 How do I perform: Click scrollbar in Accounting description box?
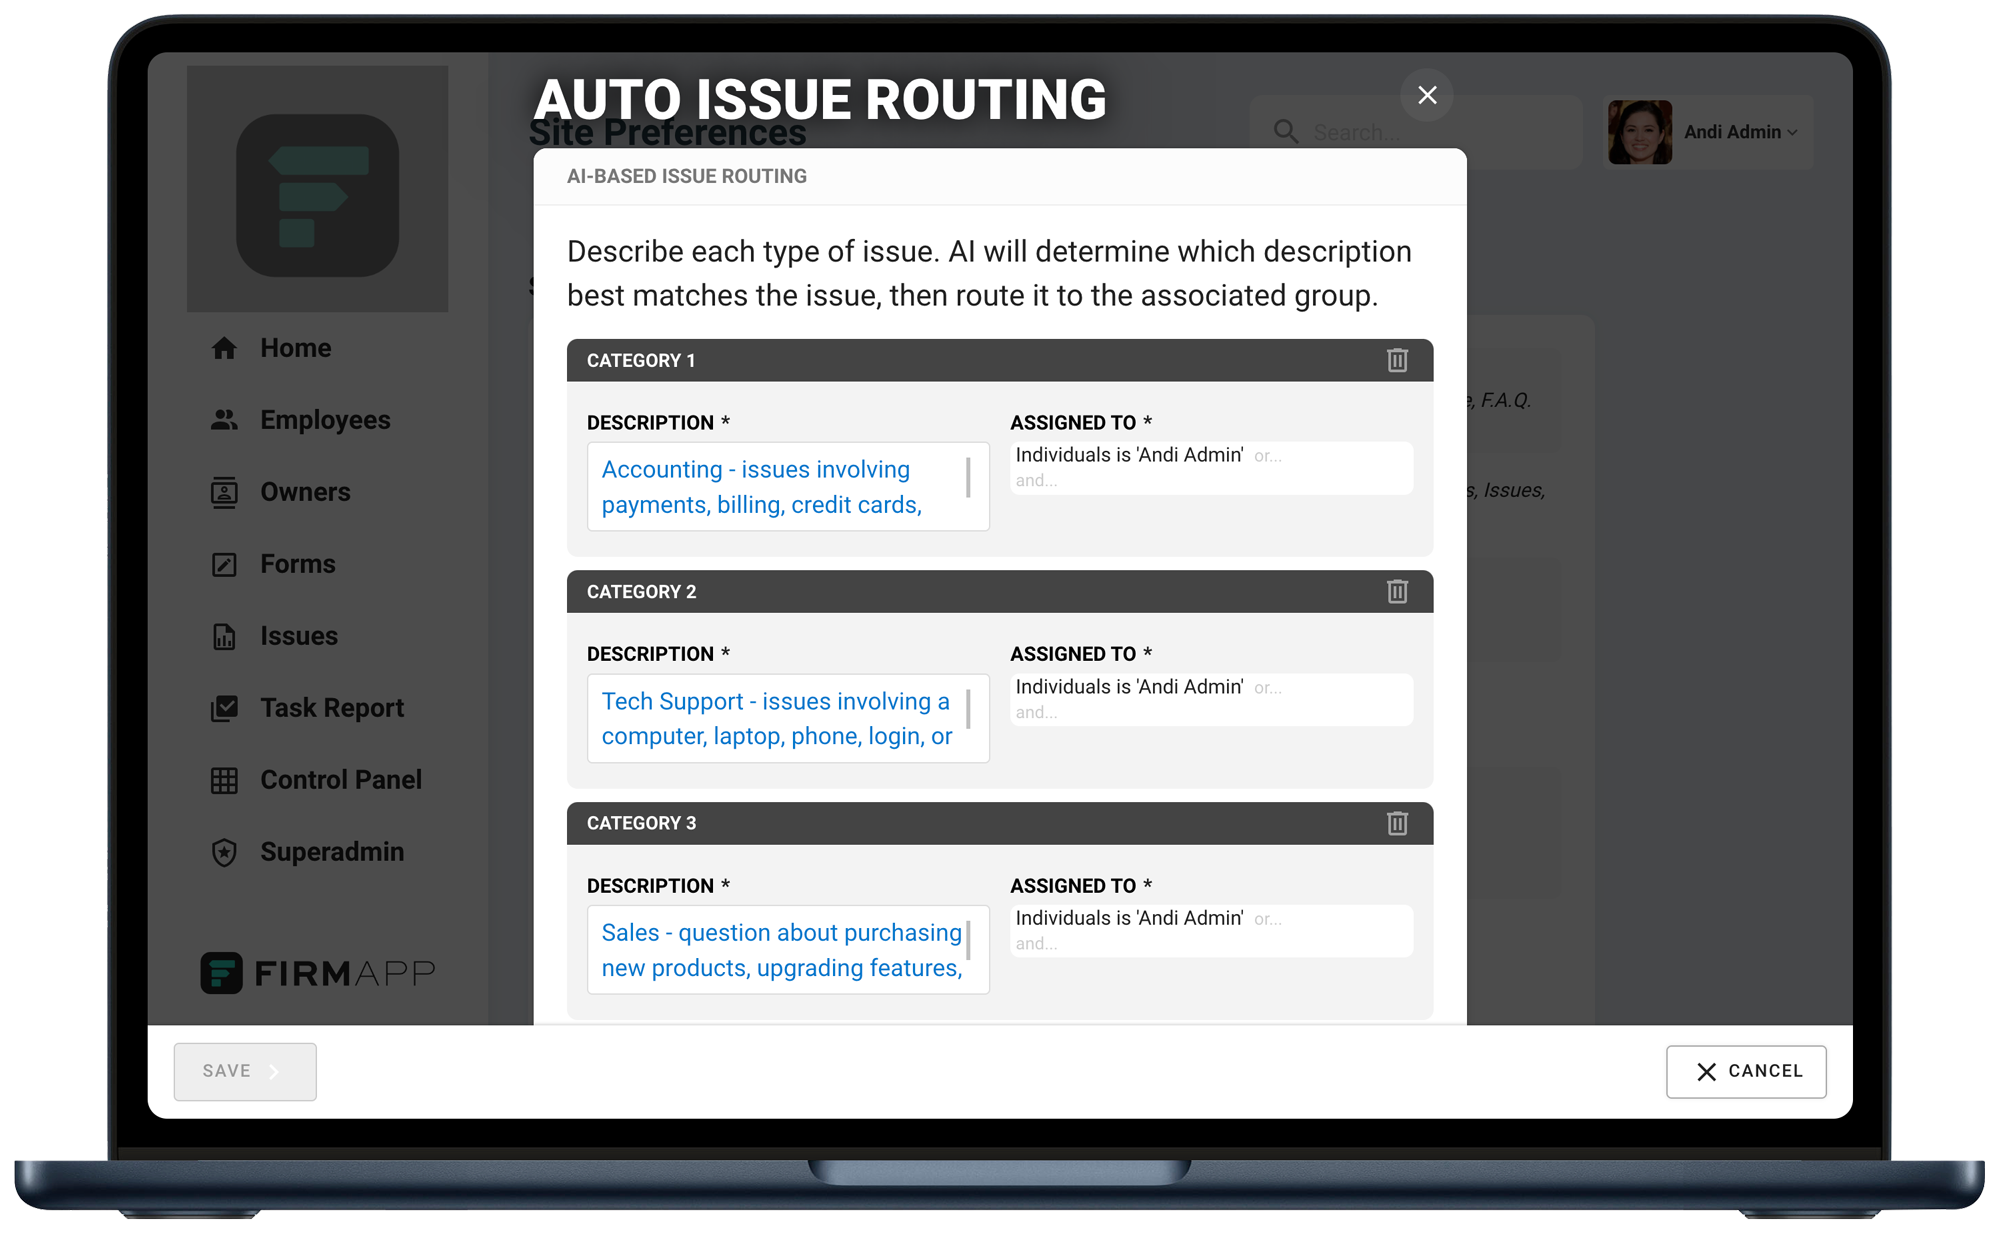(x=968, y=477)
